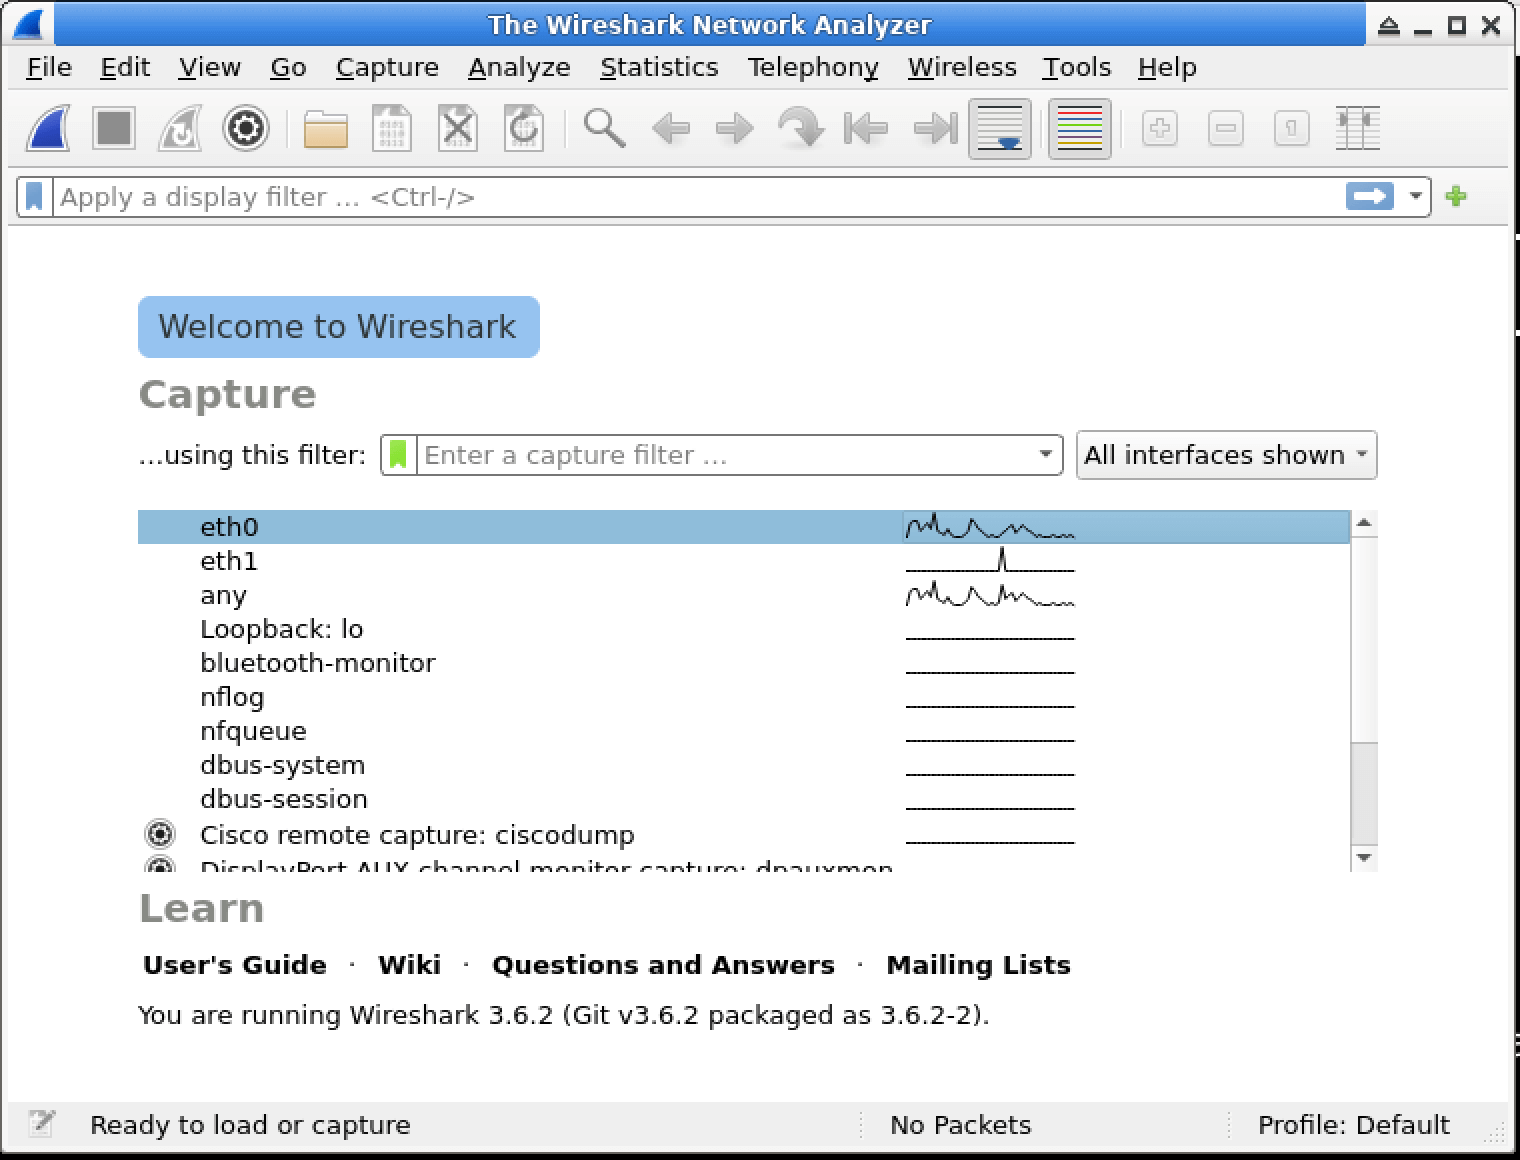Open the Wiki link
Viewport: 1520px width, 1160px height.
[x=409, y=965]
